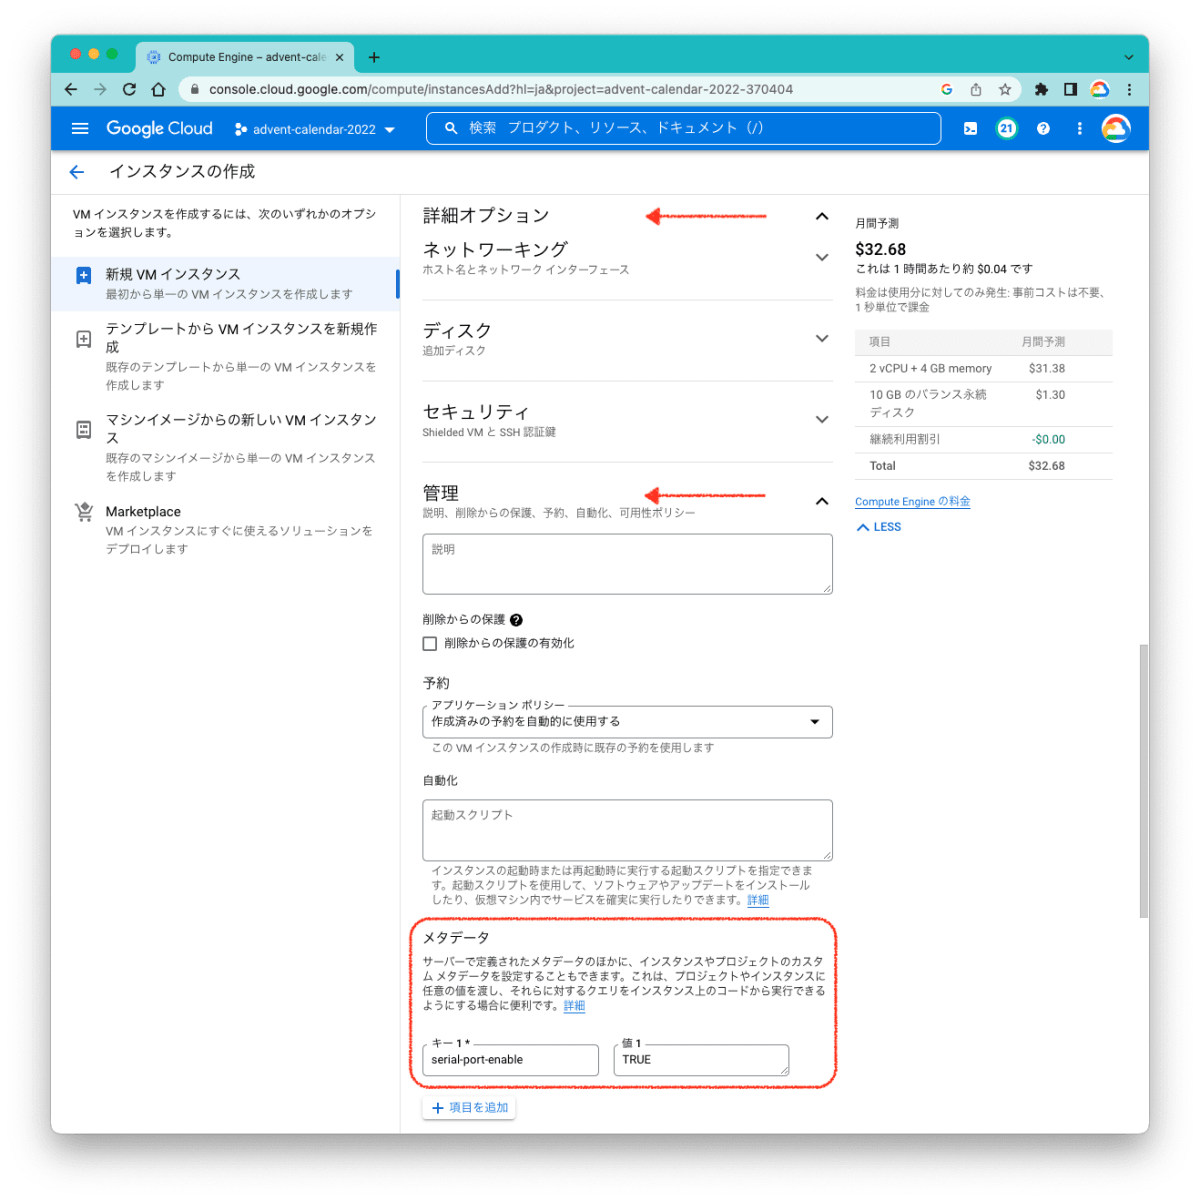Collapse the 管理 section

822,501
